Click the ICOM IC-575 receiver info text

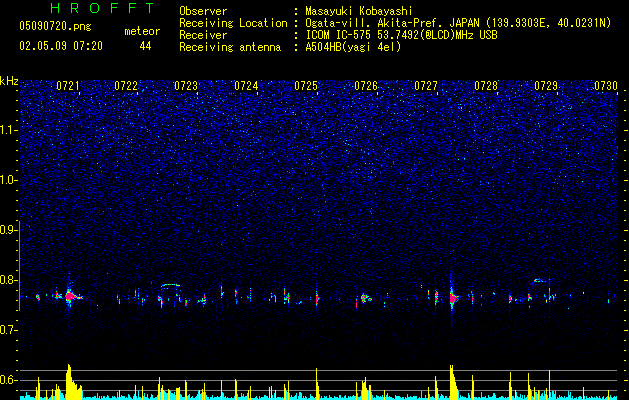[x=401, y=35]
